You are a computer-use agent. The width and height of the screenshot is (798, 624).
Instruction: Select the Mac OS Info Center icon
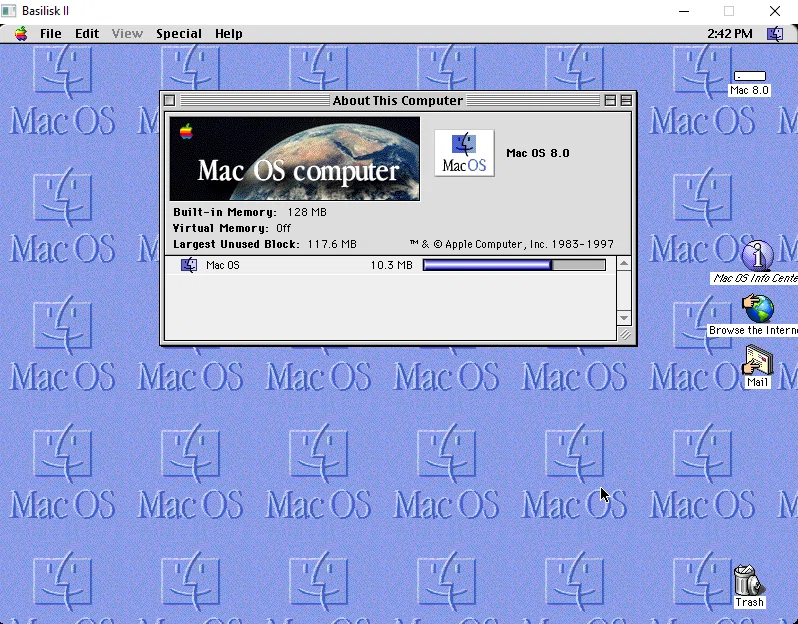coord(757,255)
